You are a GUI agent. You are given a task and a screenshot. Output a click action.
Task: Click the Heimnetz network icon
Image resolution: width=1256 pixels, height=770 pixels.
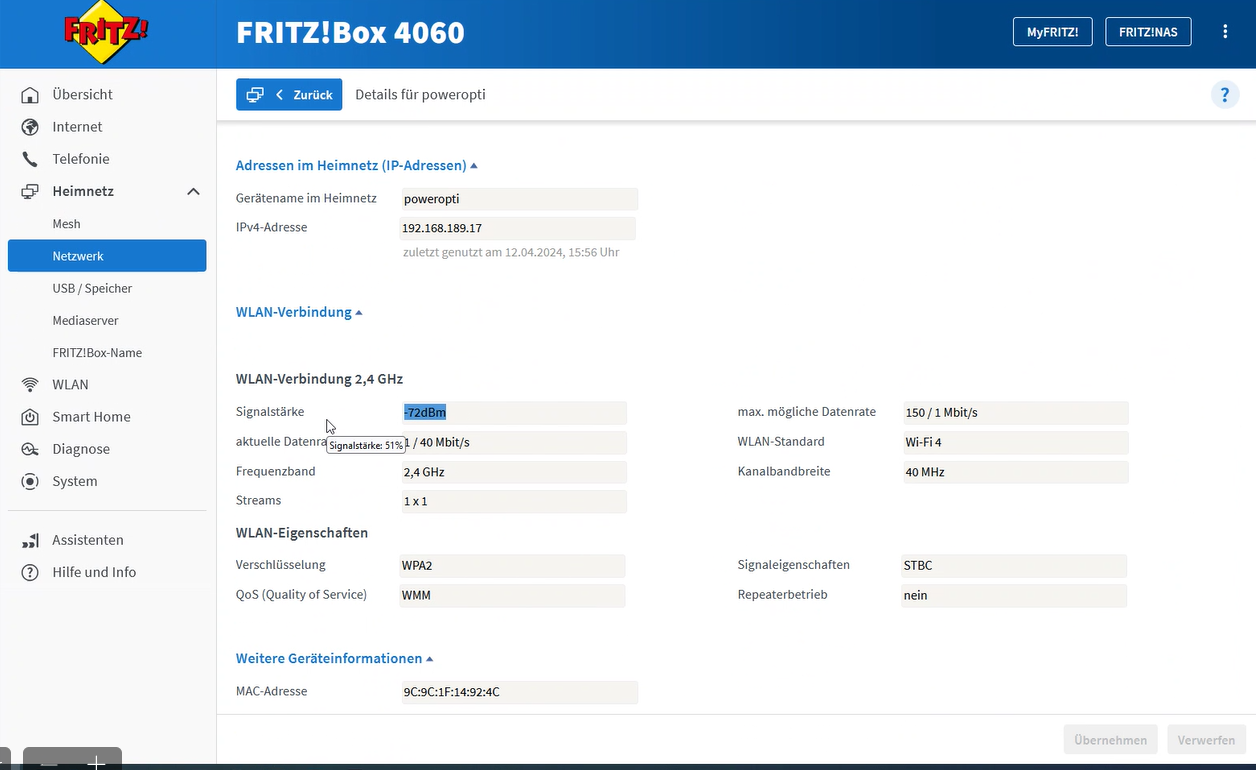(x=30, y=191)
